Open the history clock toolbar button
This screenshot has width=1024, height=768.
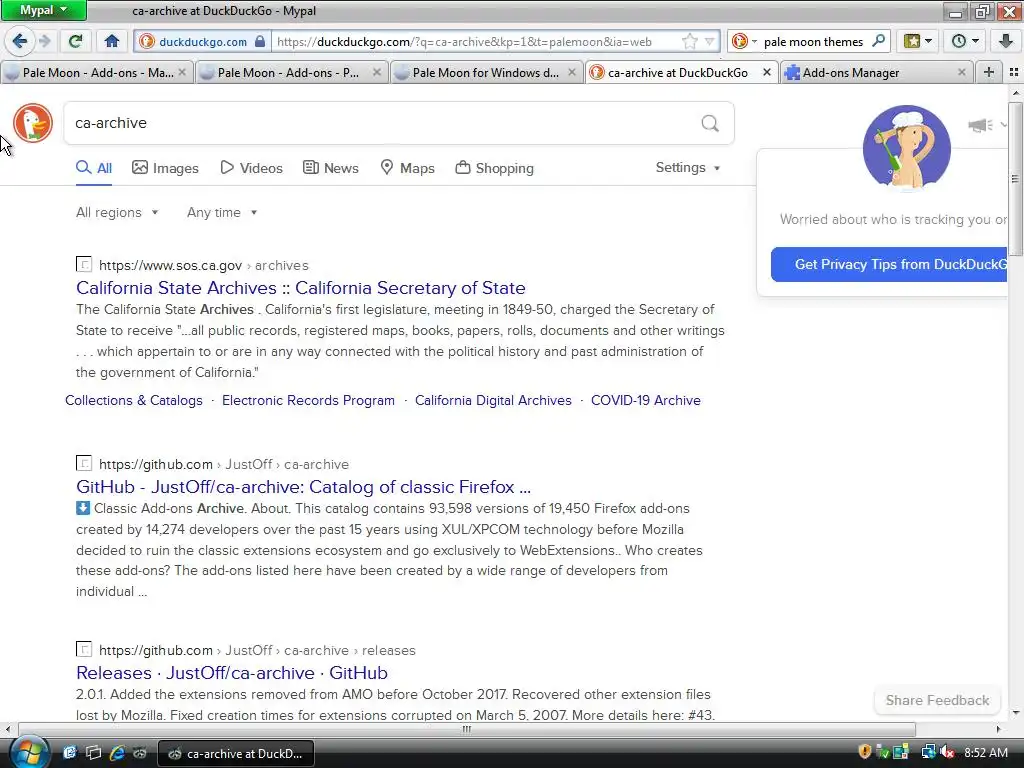click(965, 41)
